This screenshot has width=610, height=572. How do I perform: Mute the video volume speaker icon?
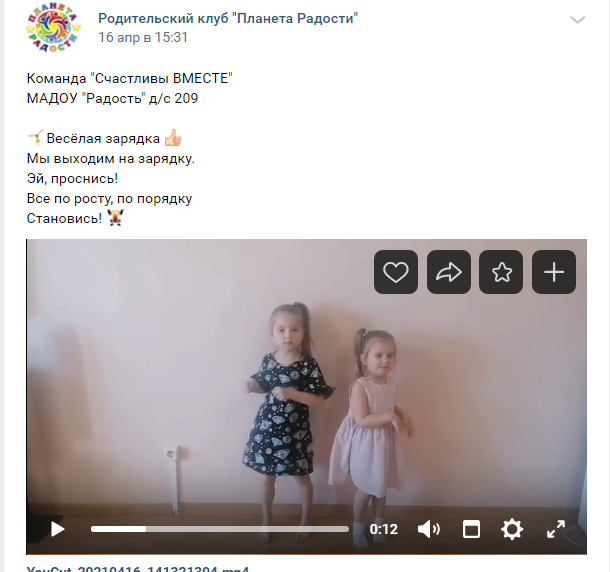429,529
